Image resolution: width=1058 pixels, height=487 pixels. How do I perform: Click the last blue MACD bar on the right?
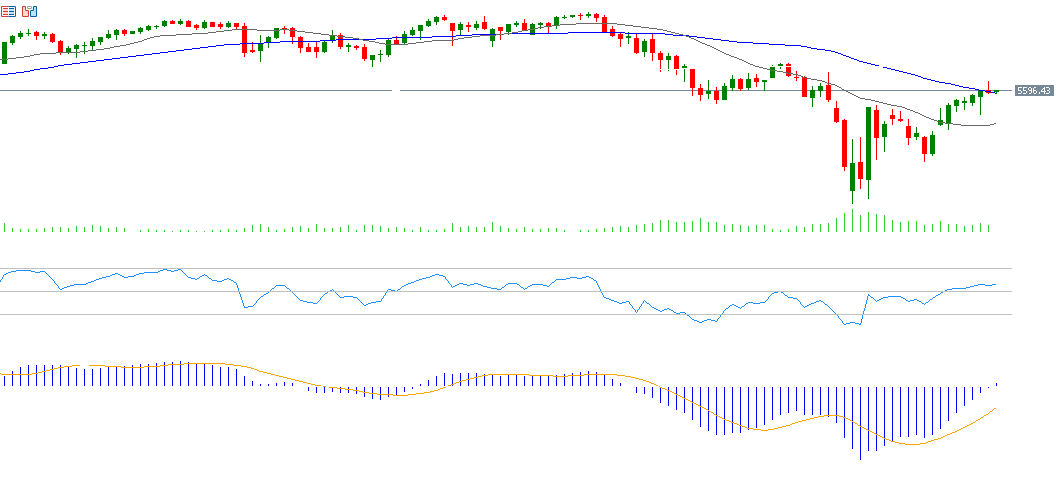coord(996,385)
